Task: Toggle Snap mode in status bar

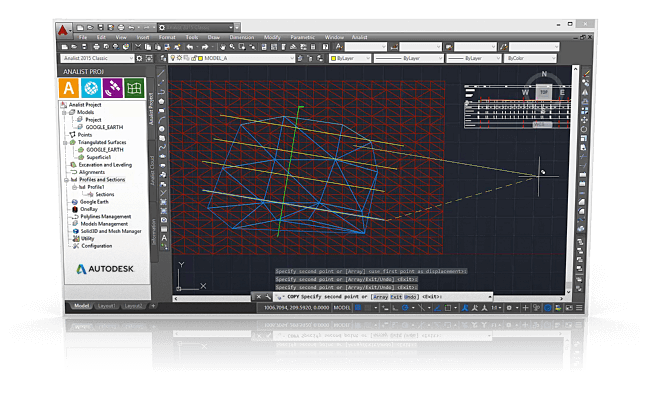Action: coord(368,308)
